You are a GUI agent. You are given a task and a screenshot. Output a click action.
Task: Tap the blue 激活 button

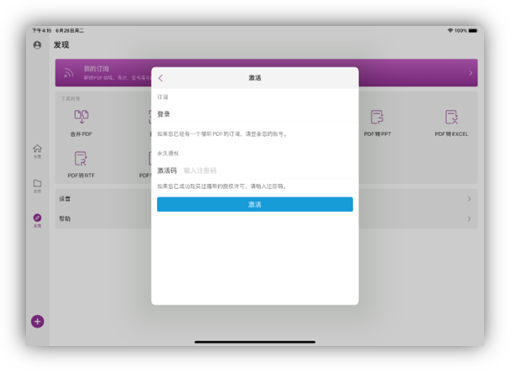[x=255, y=204]
